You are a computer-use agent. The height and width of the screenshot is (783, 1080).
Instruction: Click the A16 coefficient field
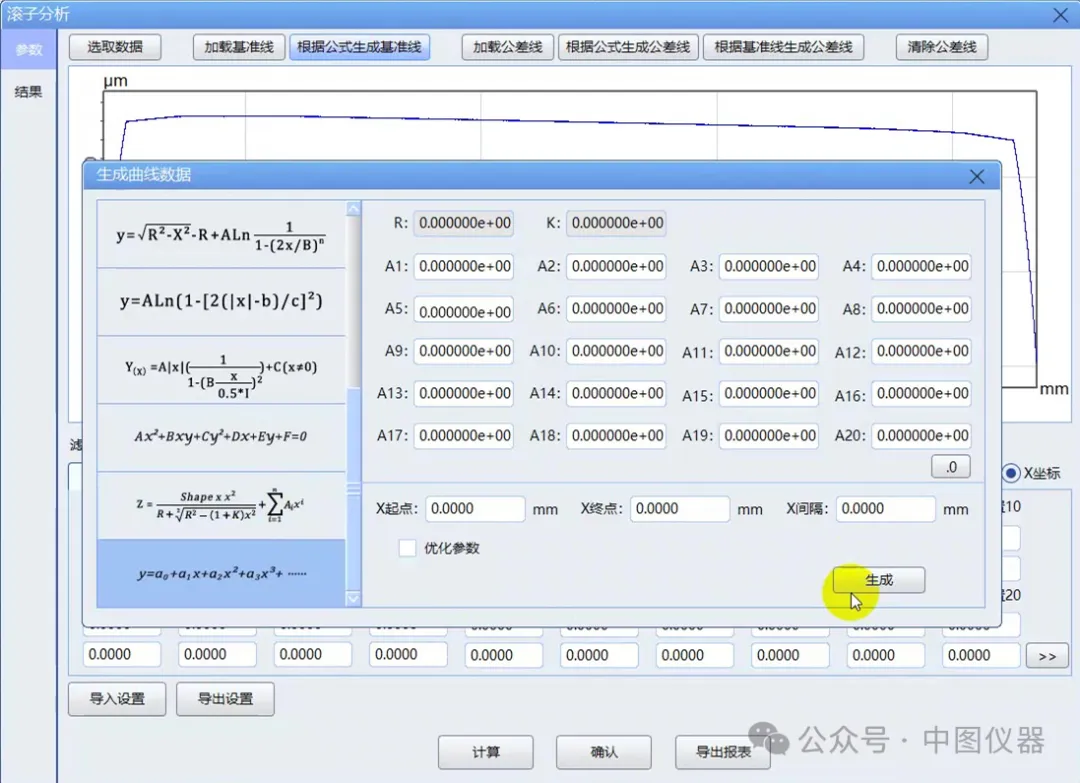(x=922, y=394)
